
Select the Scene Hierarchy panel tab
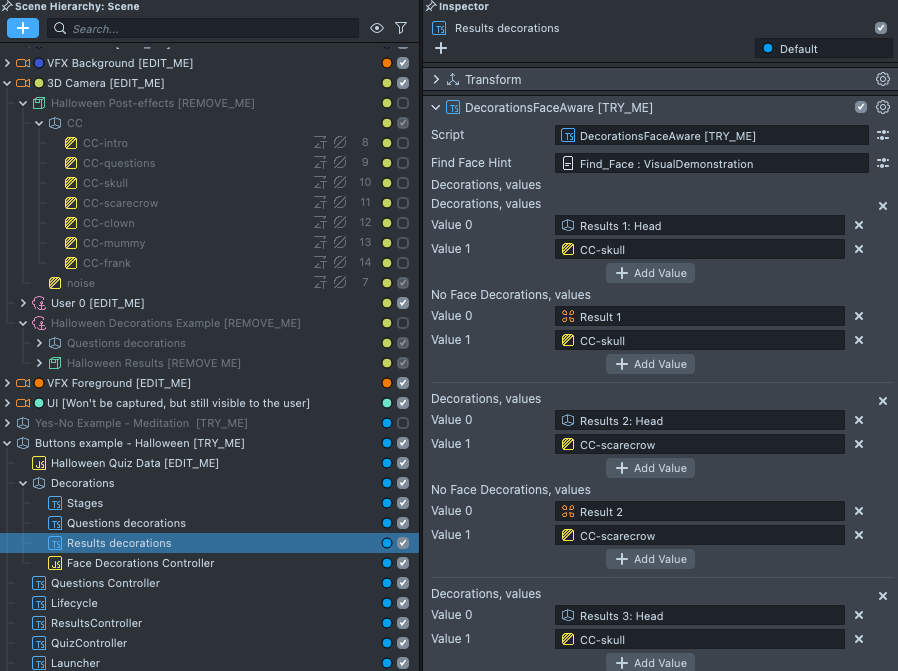tap(70, 7)
